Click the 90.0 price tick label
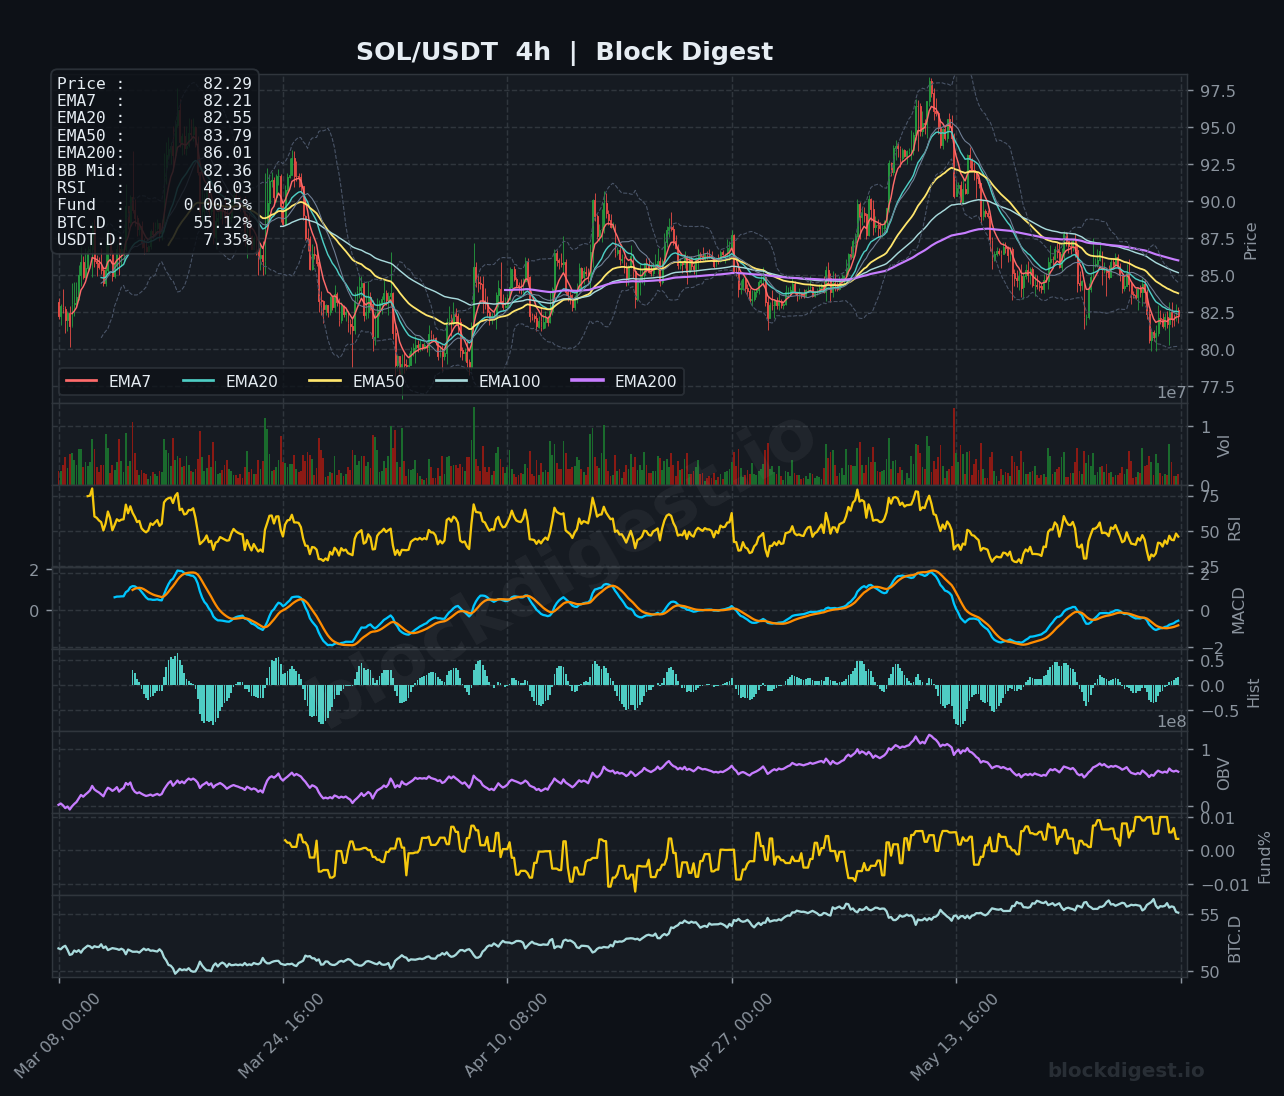 (1217, 202)
